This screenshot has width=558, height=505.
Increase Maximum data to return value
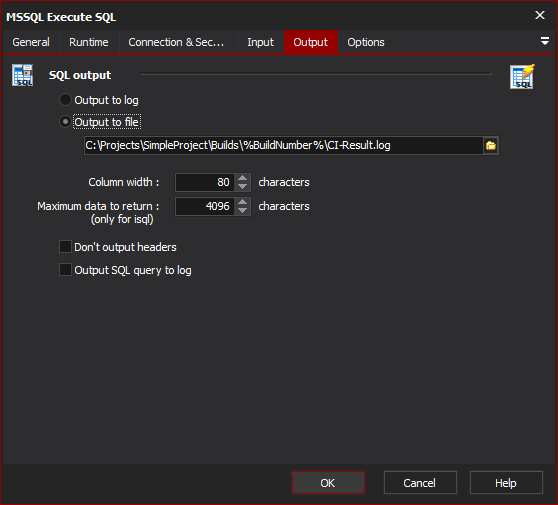point(243,202)
